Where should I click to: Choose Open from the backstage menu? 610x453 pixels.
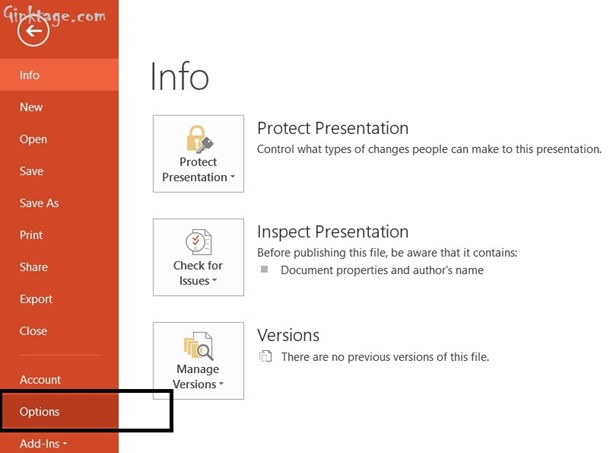(59, 139)
